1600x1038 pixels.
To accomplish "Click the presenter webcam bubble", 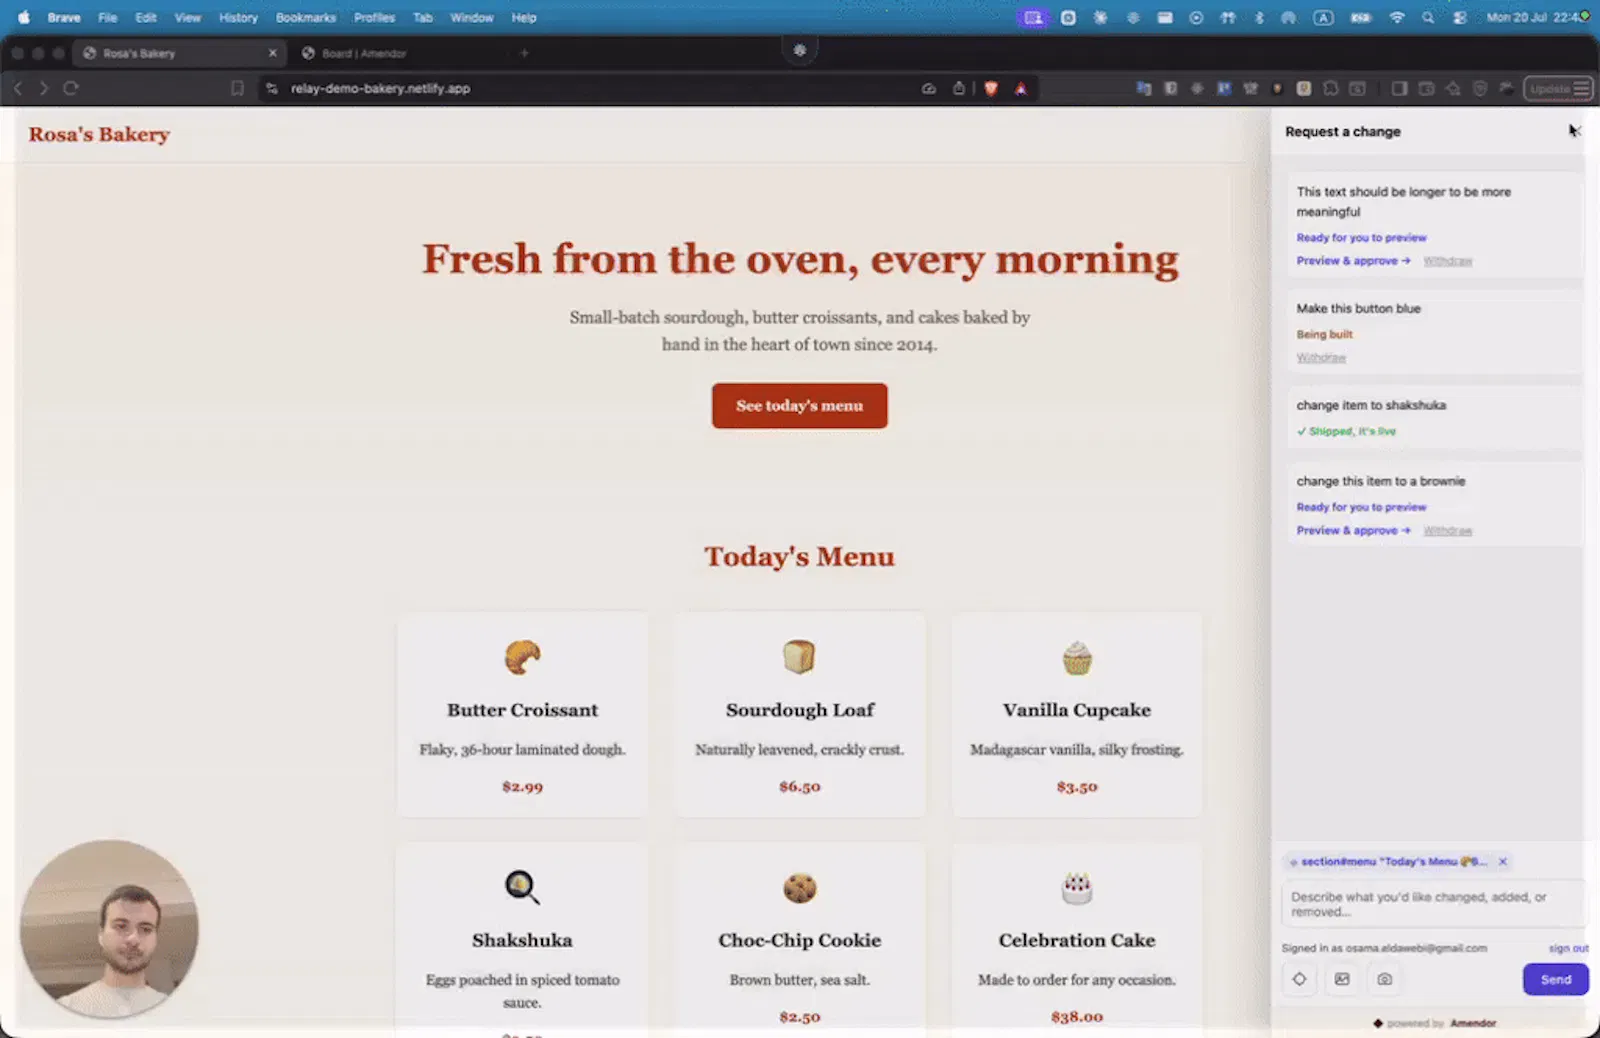I will (x=109, y=929).
